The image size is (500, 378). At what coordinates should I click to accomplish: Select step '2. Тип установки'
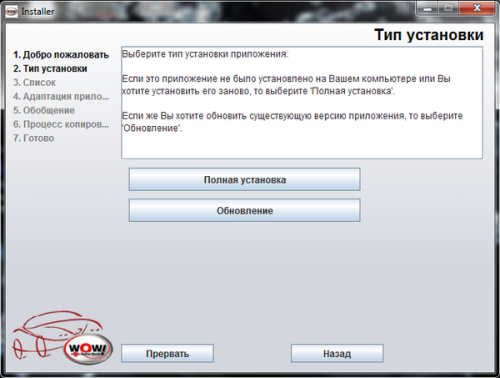[50, 69]
